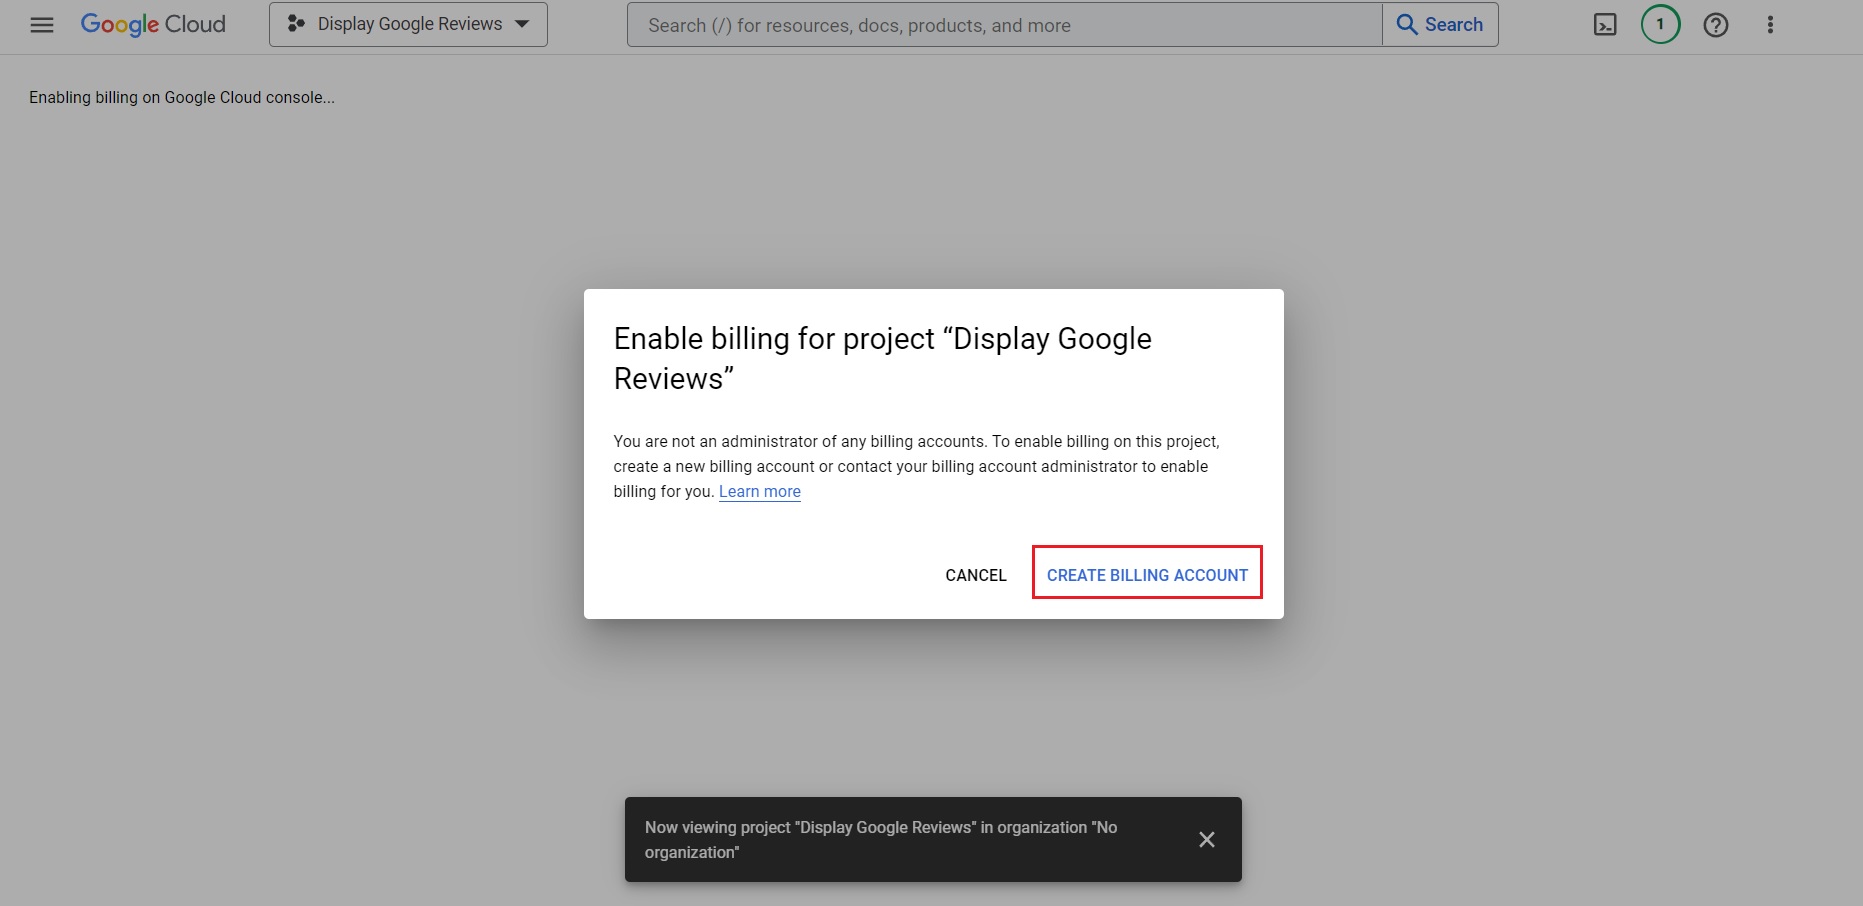Activate the Cloud Shell terminal icon

point(1605,25)
